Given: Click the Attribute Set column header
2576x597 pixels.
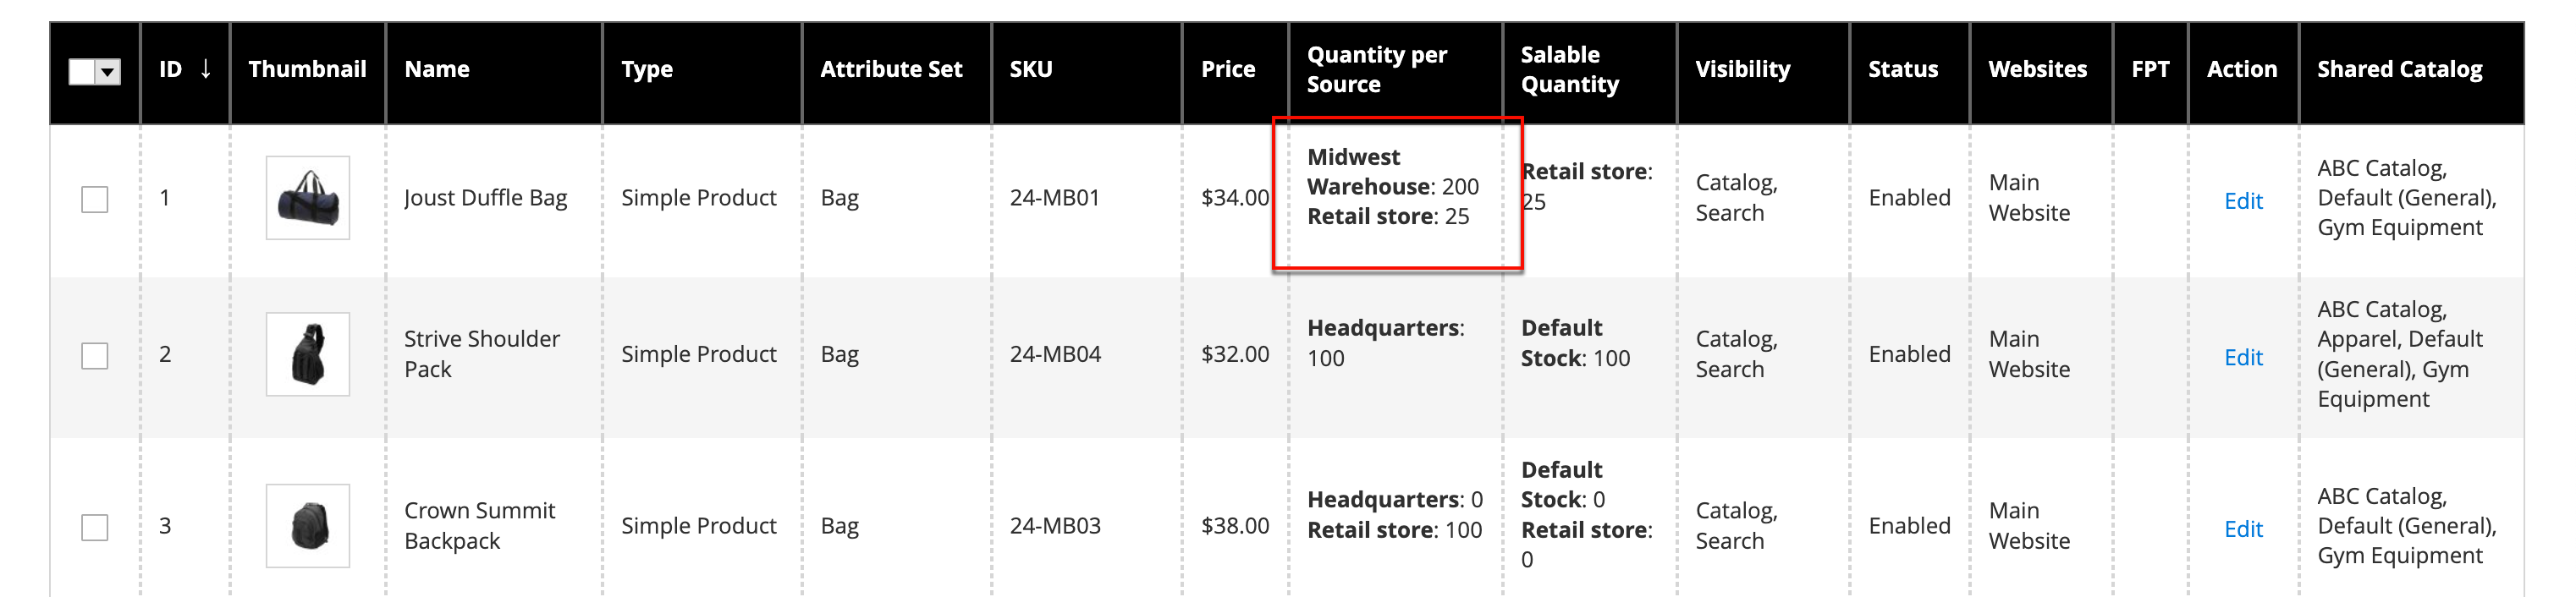Looking at the screenshot, I should tap(890, 69).
